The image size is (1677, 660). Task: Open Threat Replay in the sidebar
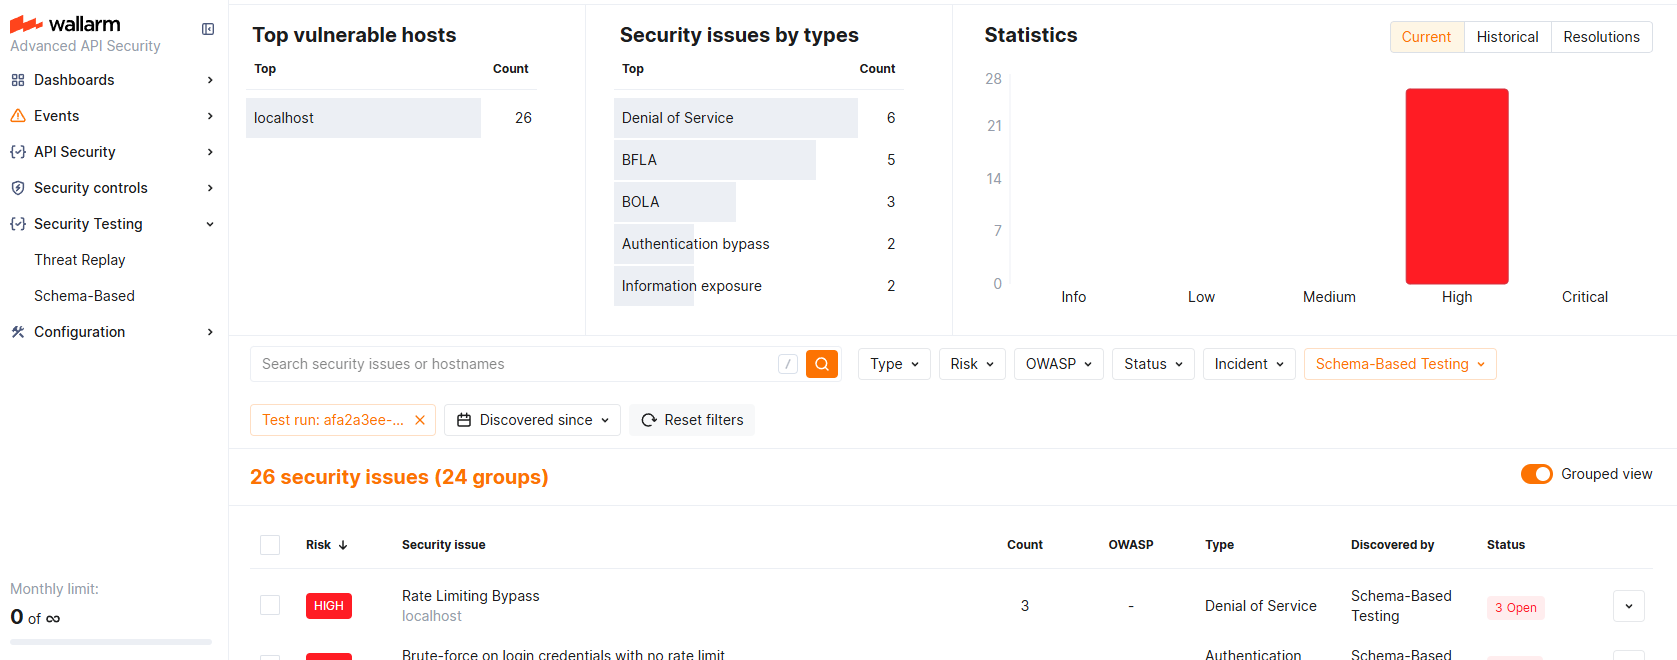80,260
